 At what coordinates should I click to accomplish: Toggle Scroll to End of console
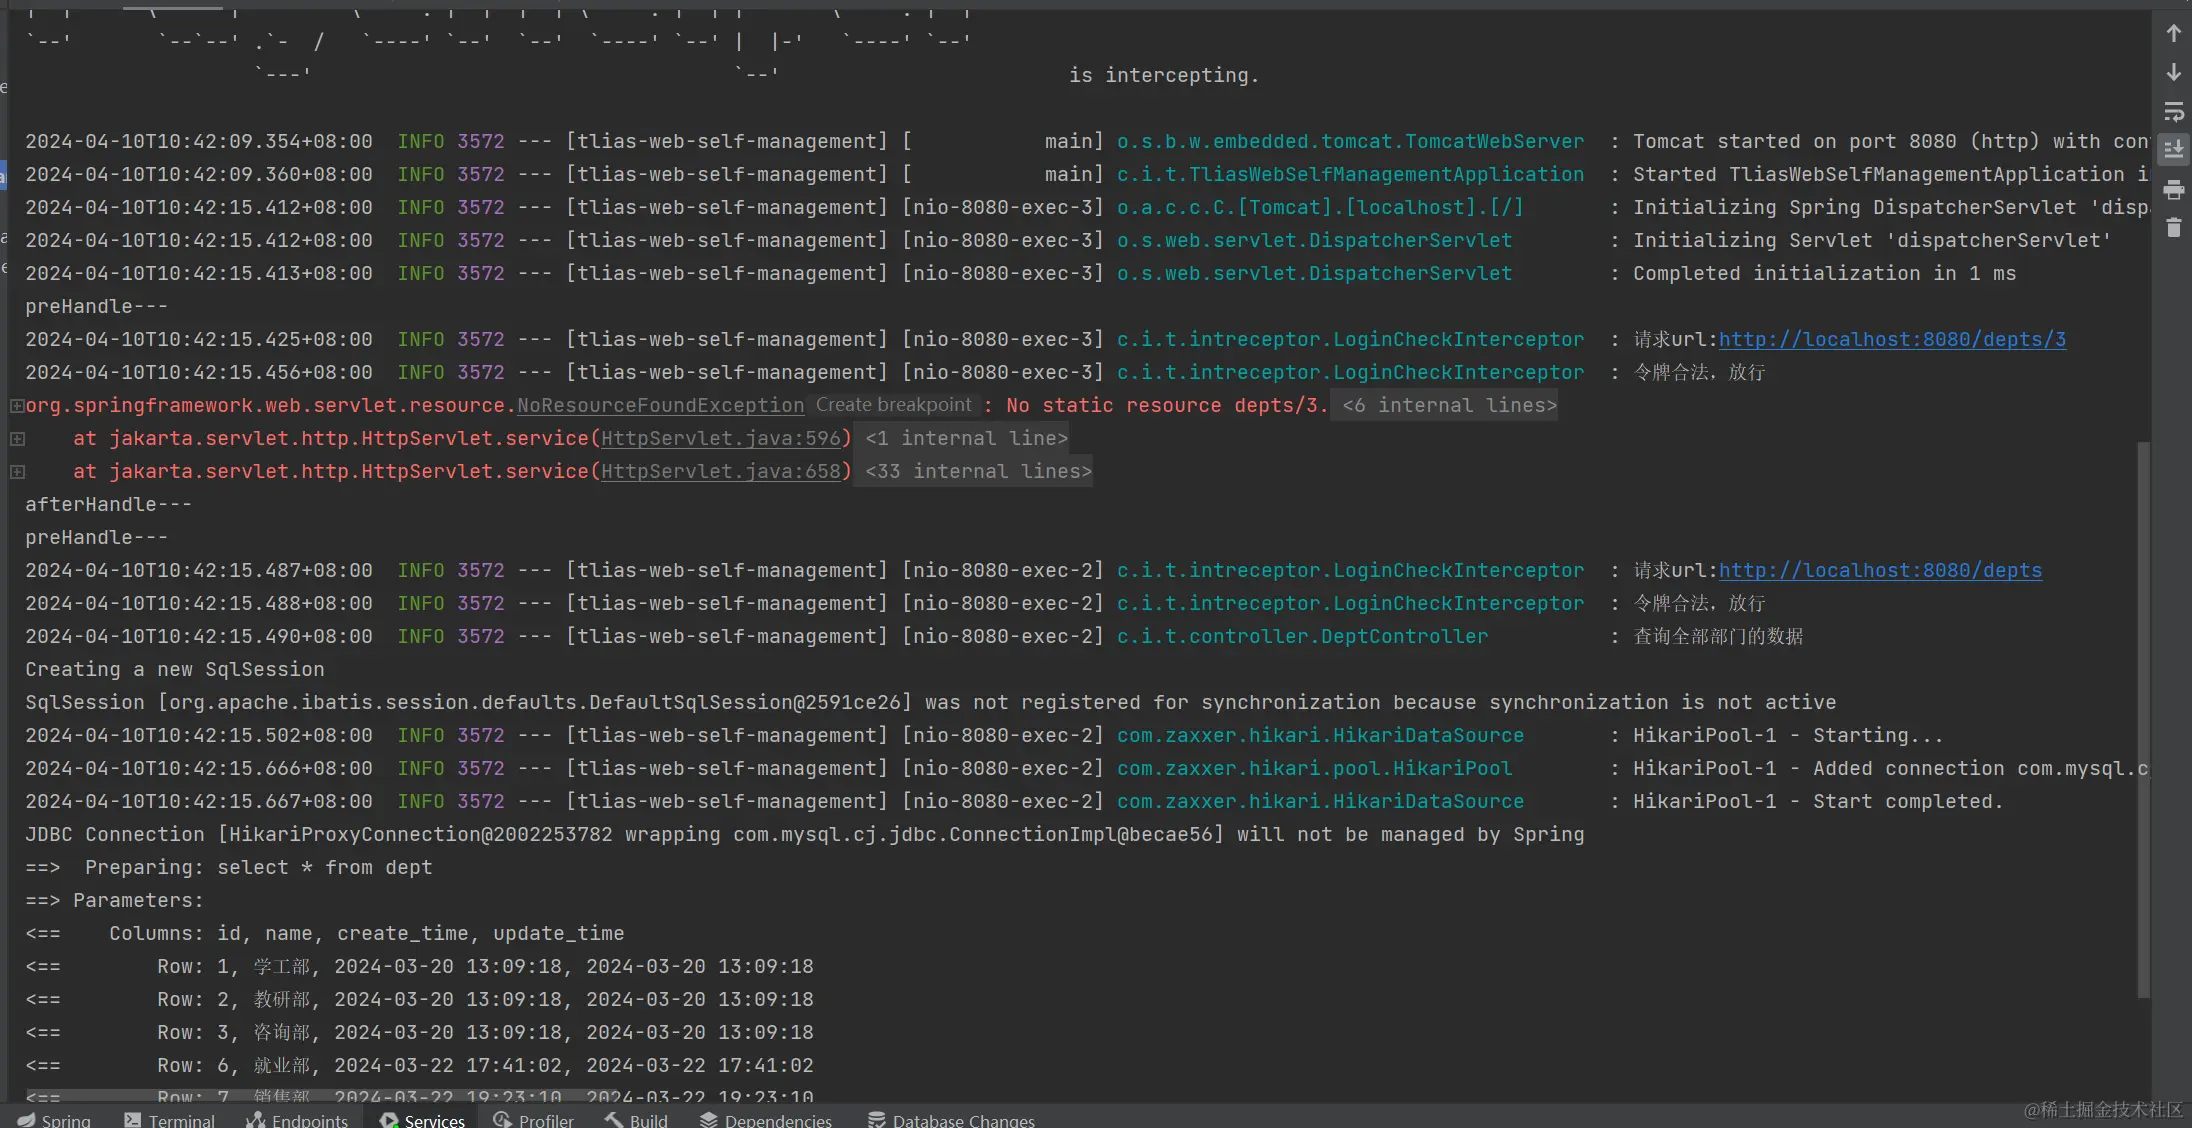click(2173, 151)
